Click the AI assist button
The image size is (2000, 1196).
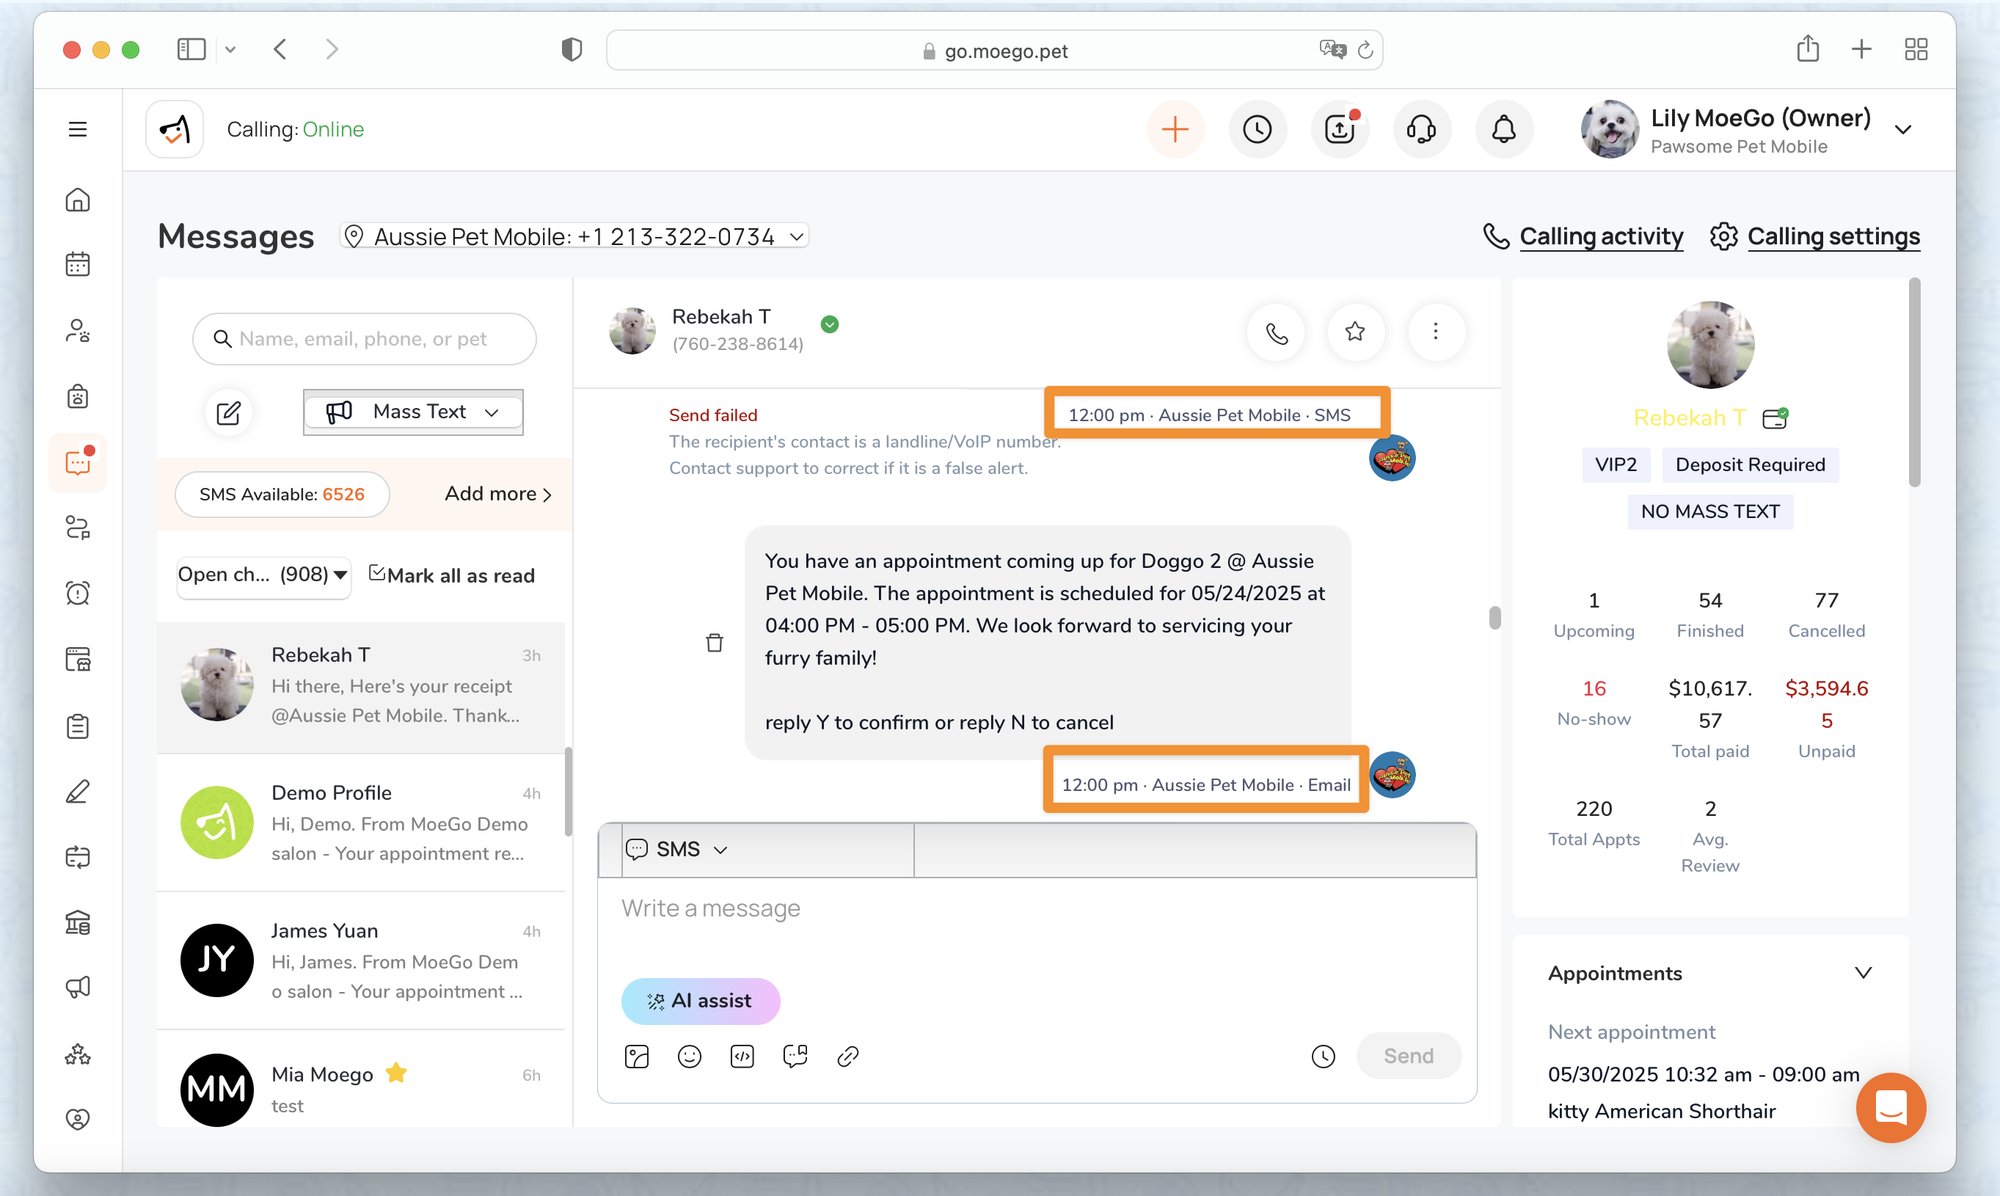tap(700, 1001)
